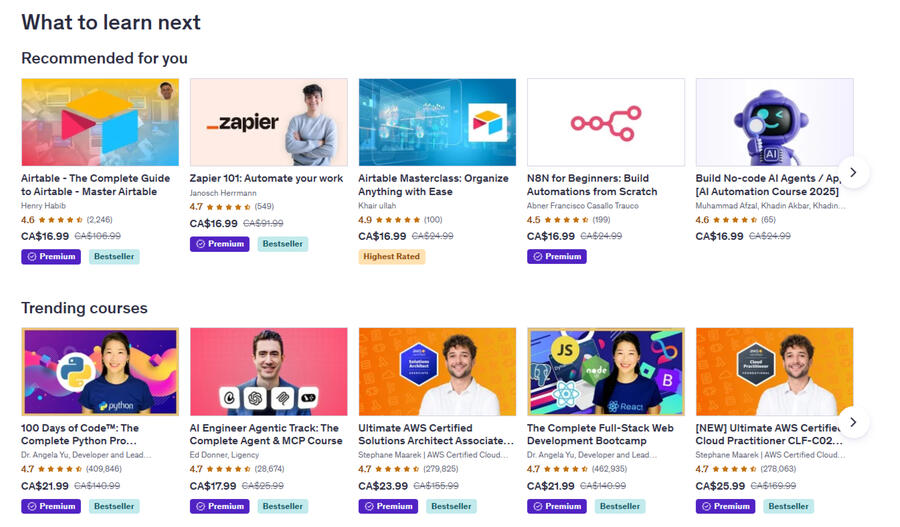
Task: Click Bestseller badge under Zapier 101 course
Action: point(283,244)
